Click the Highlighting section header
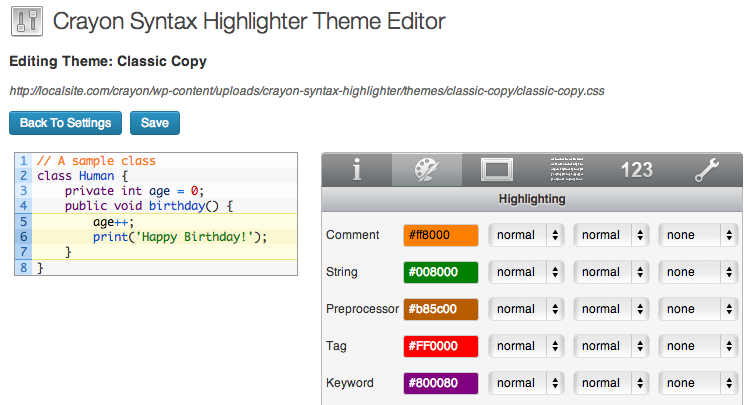This screenshot has width=754, height=405. click(x=532, y=199)
